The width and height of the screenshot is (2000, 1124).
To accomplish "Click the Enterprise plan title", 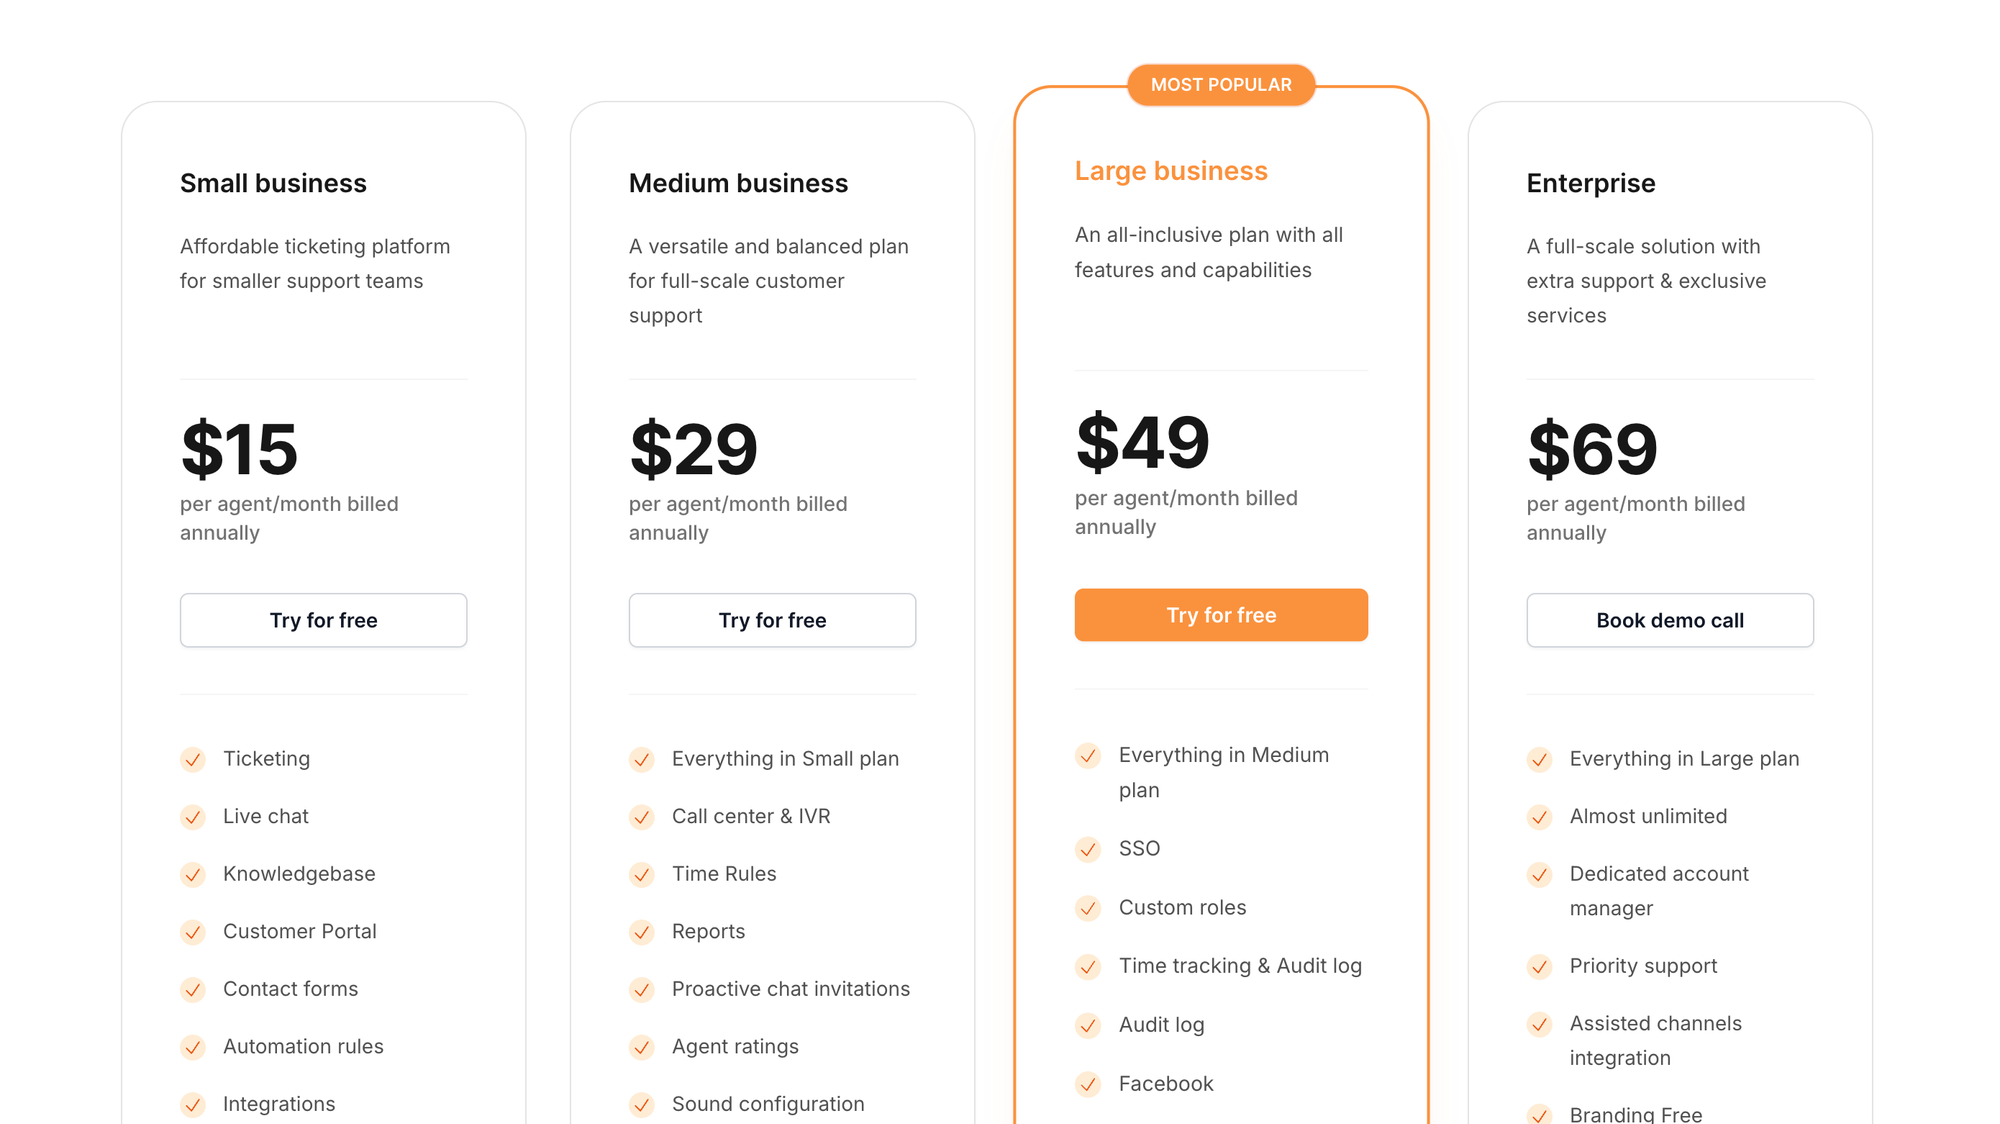I will tap(1590, 183).
